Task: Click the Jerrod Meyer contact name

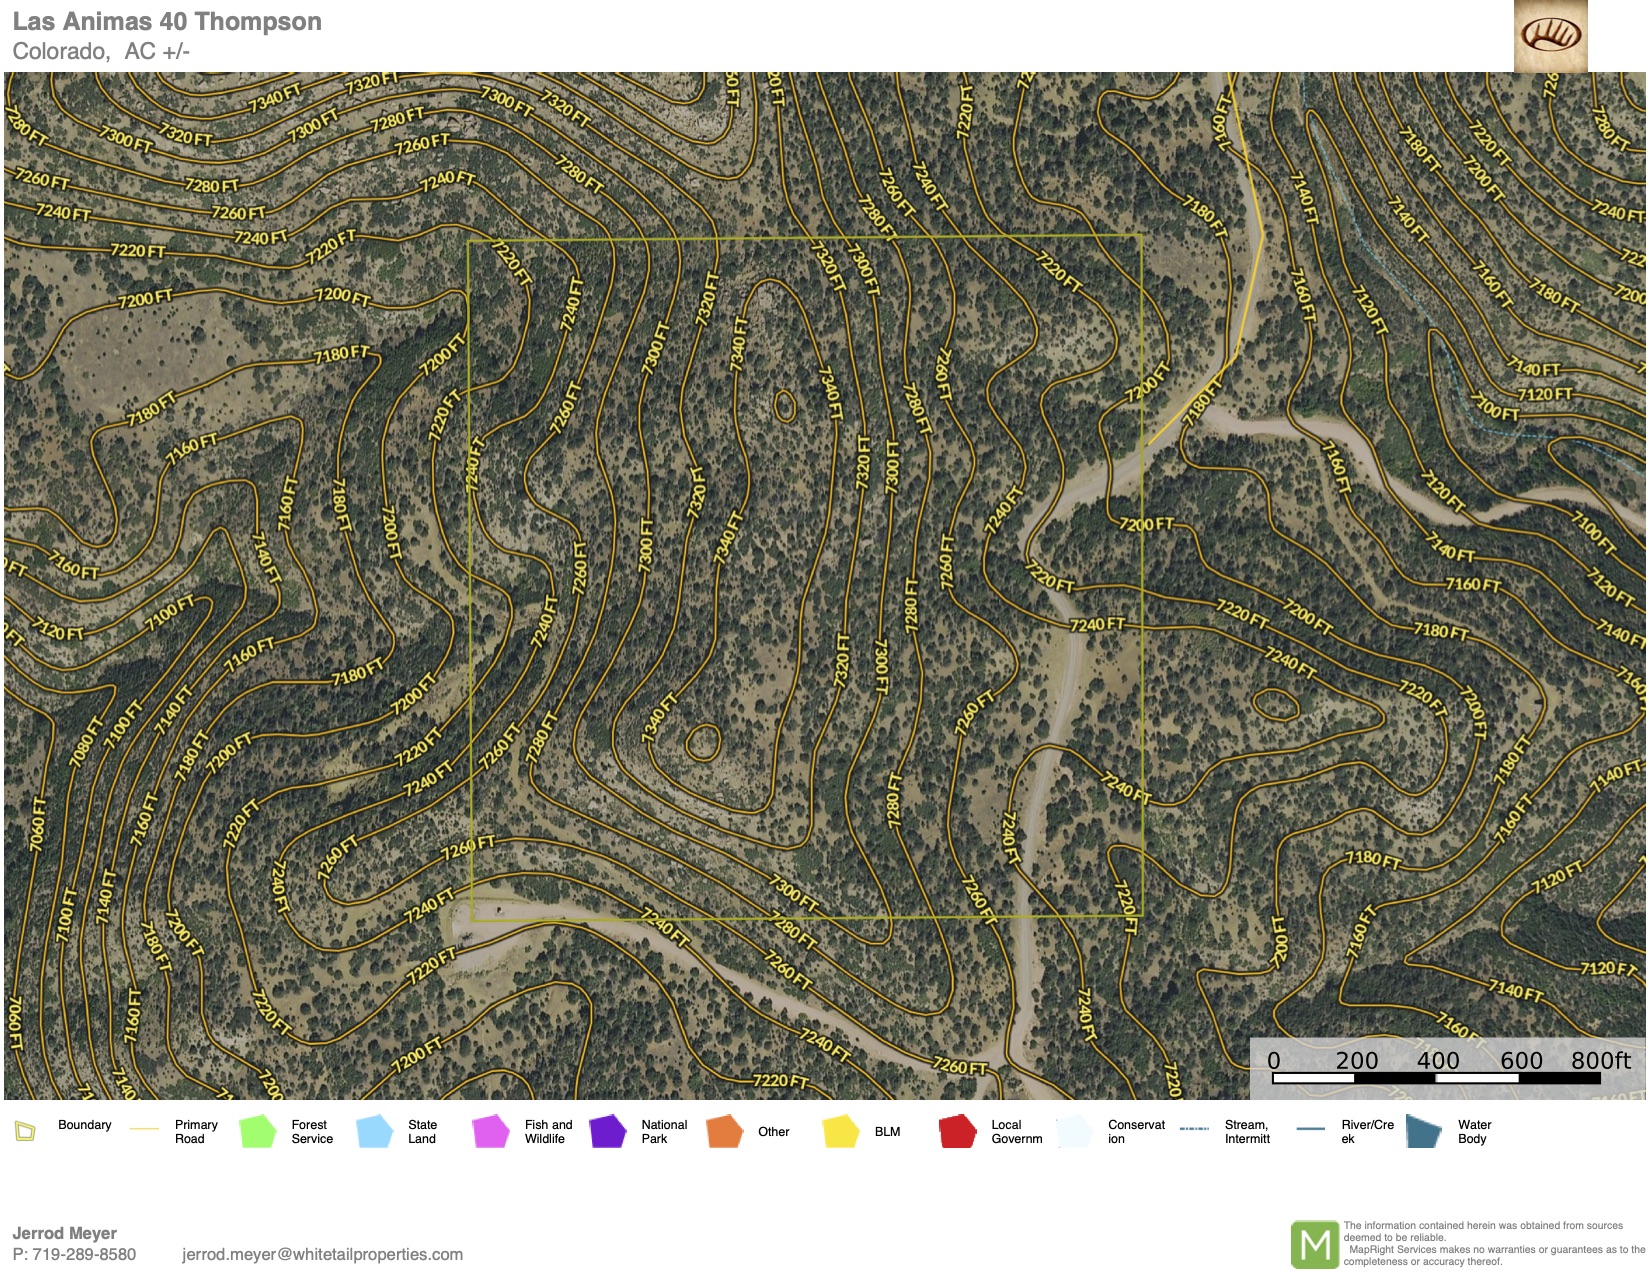Action: (64, 1233)
